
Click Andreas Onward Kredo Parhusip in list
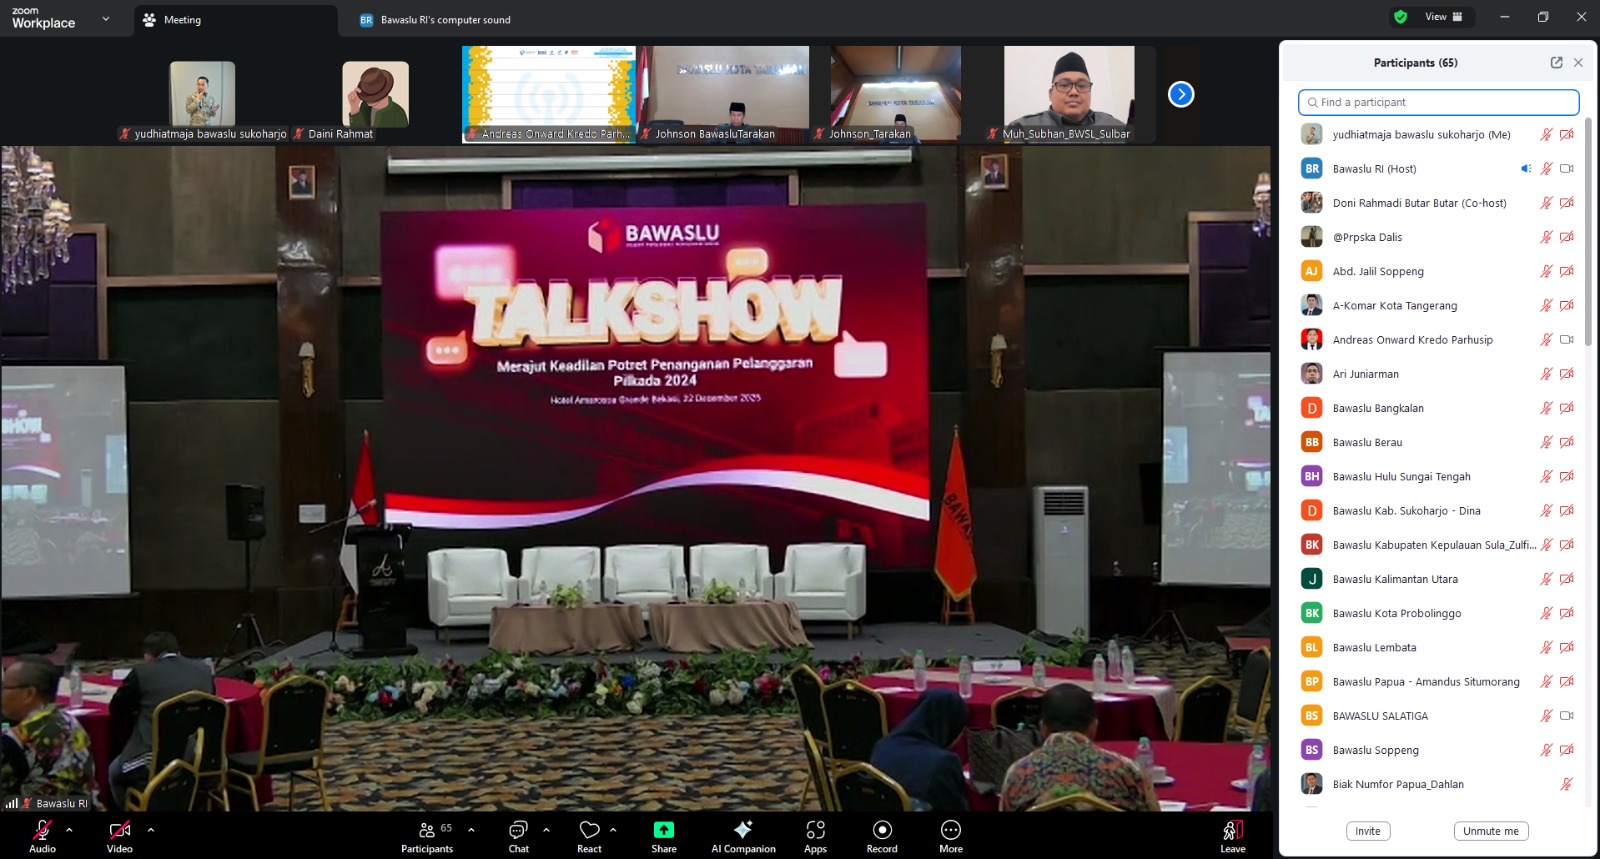[1439, 340]
